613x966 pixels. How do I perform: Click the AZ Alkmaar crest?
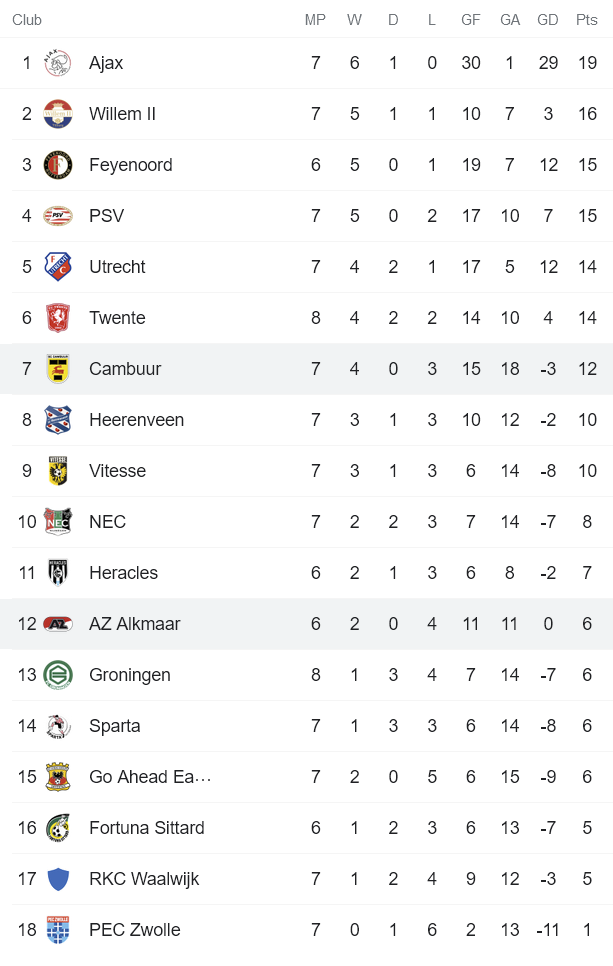coord(58,623)
